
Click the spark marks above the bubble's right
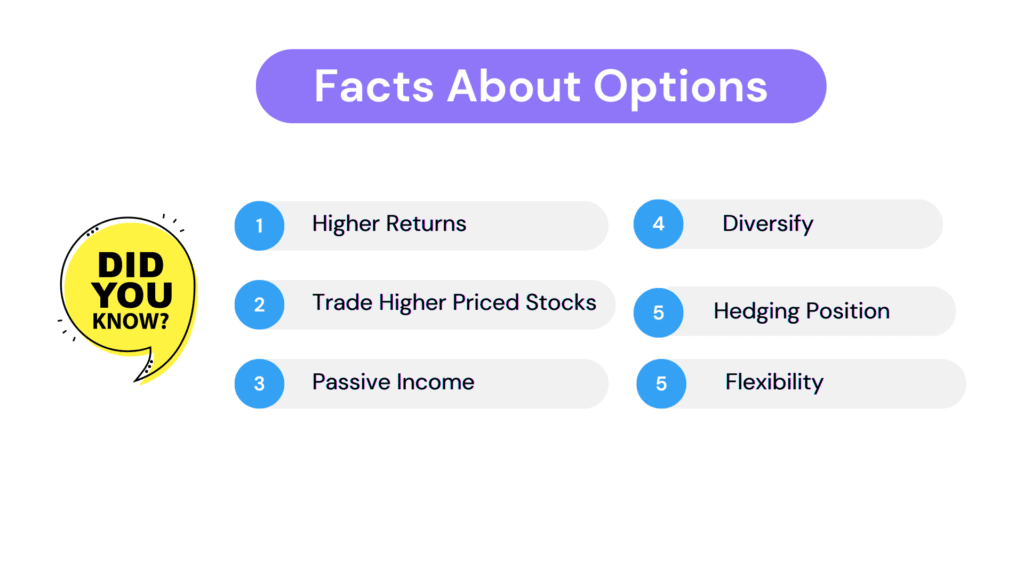click(174, 223)
